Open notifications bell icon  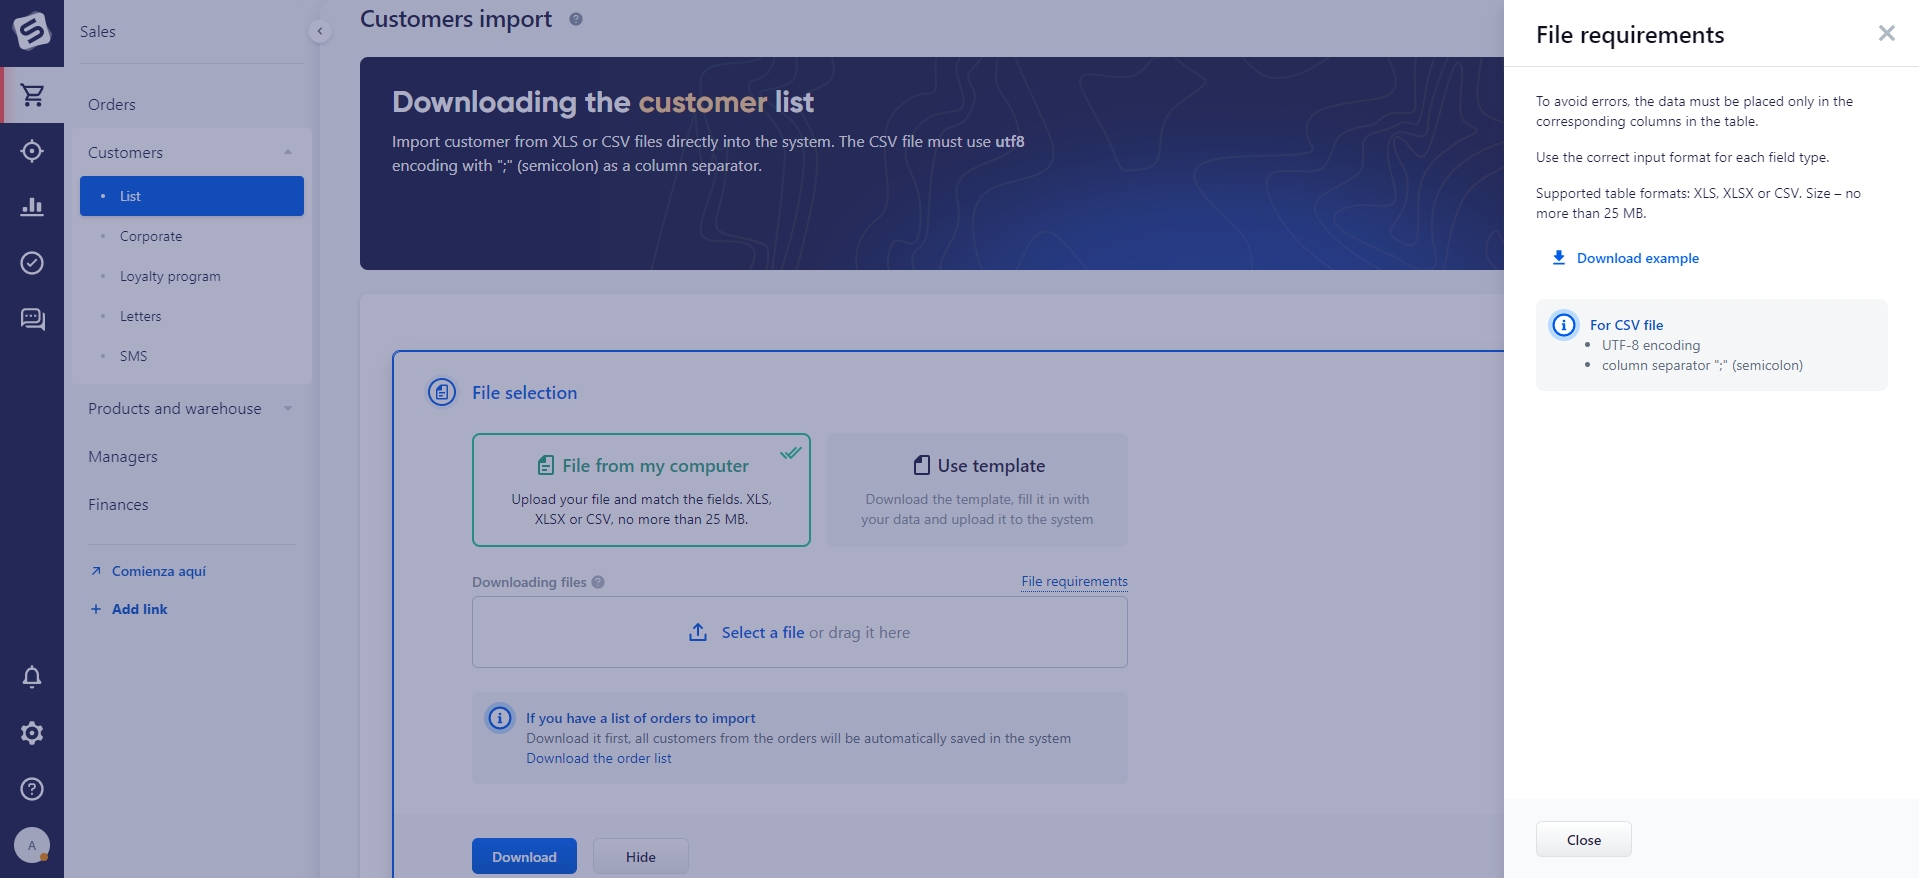click(x=32, y=677)
